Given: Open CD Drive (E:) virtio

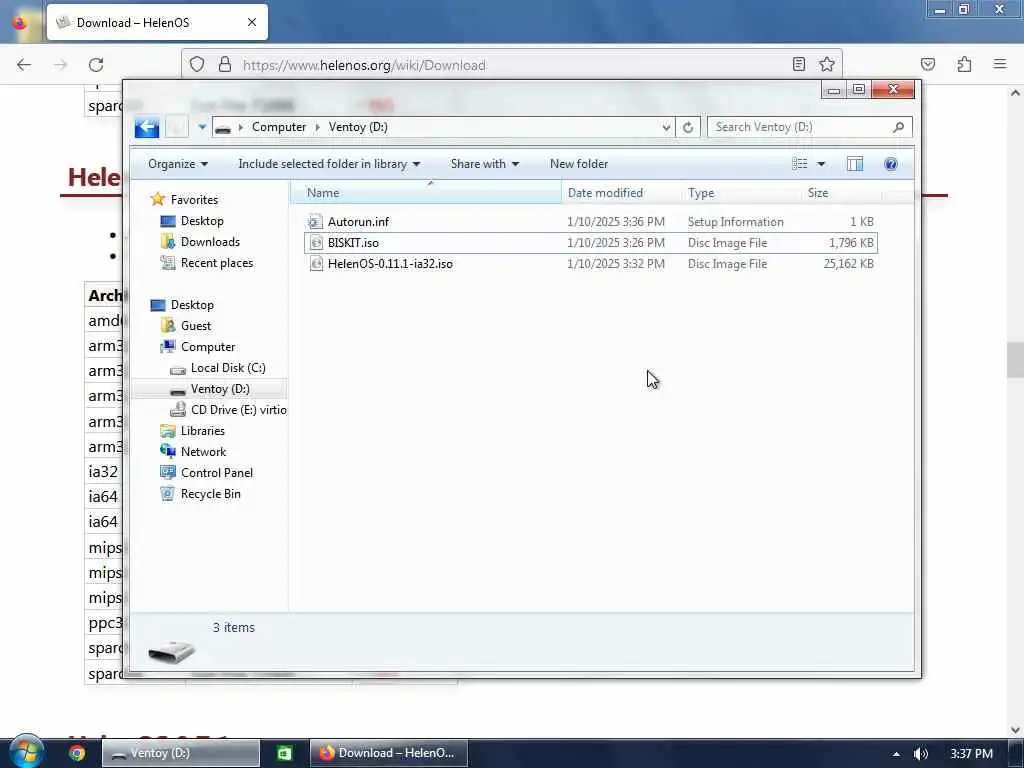Looking at the screenshot, I should click(x=238, y=410).
